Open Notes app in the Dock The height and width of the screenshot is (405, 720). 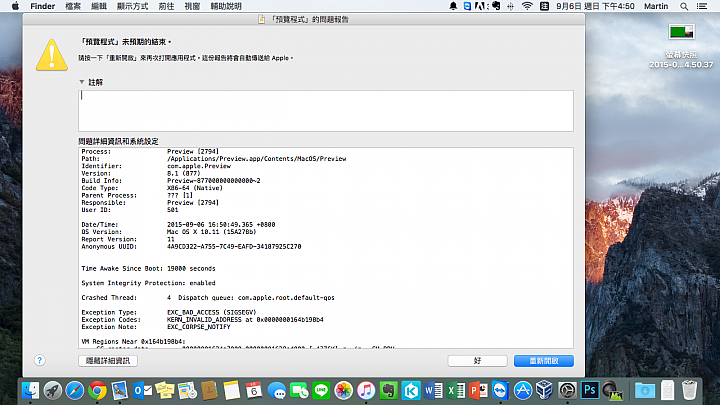pos(231,391)
